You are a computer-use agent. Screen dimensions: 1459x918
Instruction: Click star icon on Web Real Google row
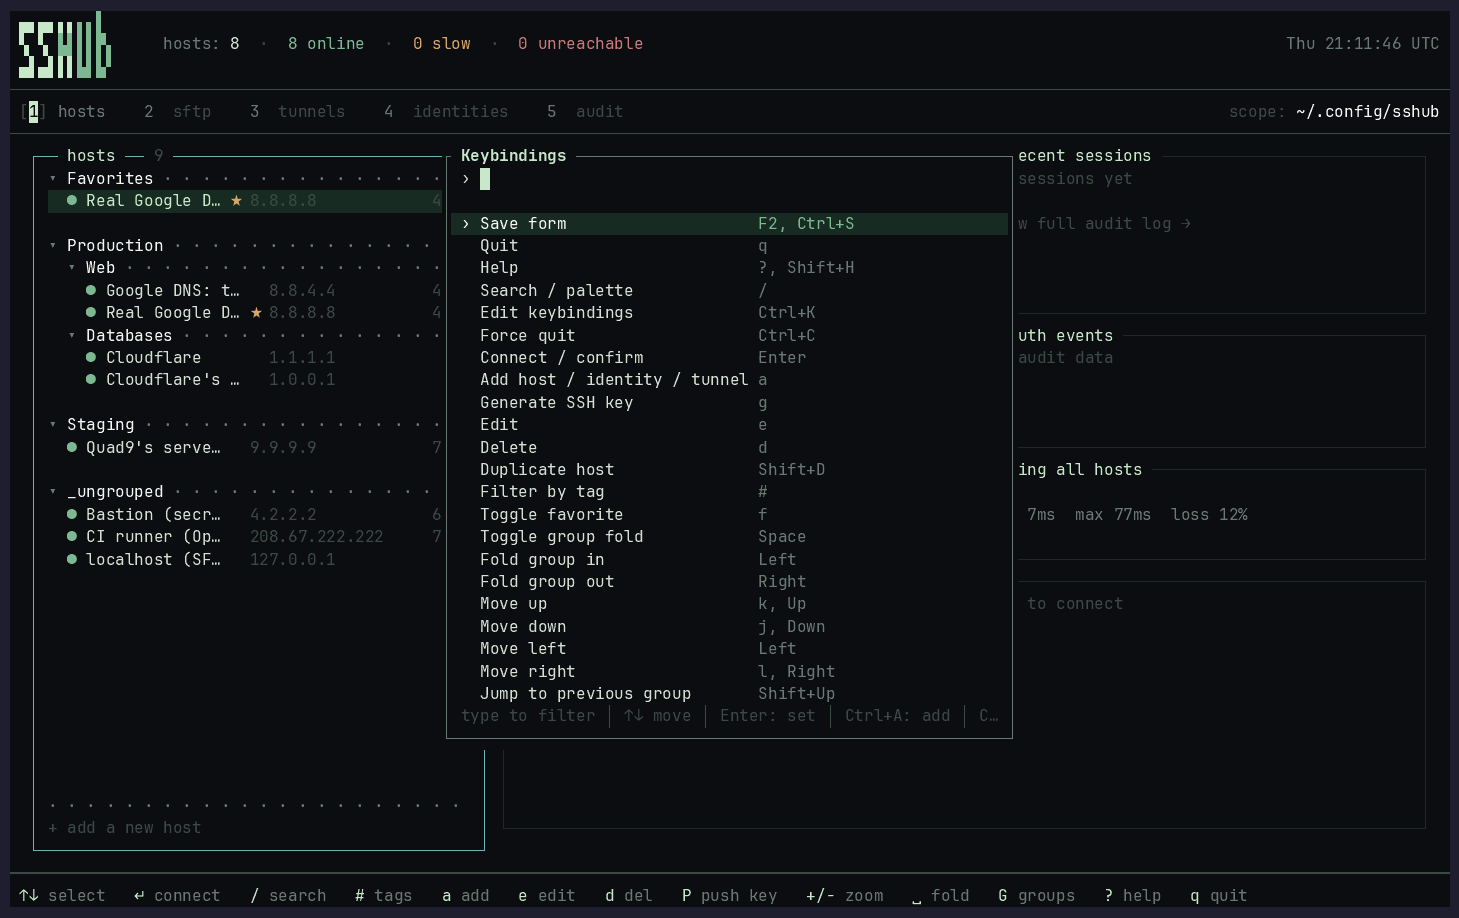256,313
